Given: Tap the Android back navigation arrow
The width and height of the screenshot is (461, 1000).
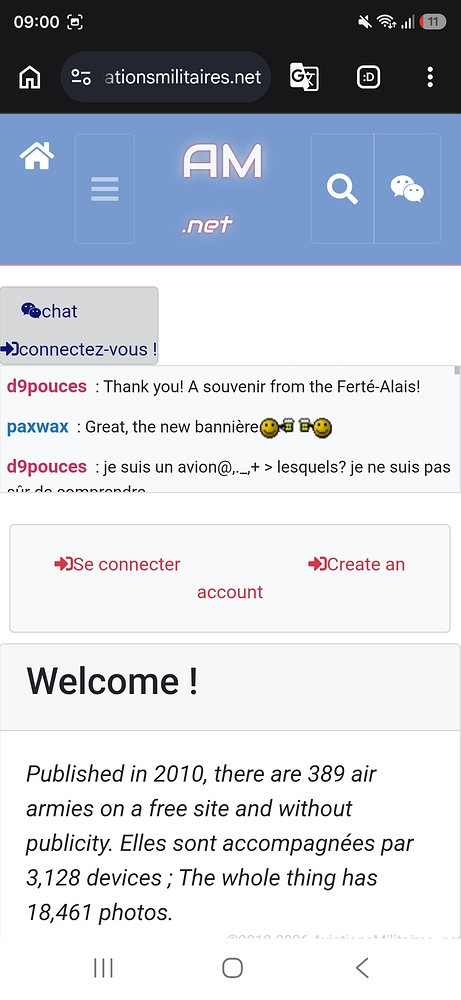Looking at the screenshot, I should pos(362,968).
